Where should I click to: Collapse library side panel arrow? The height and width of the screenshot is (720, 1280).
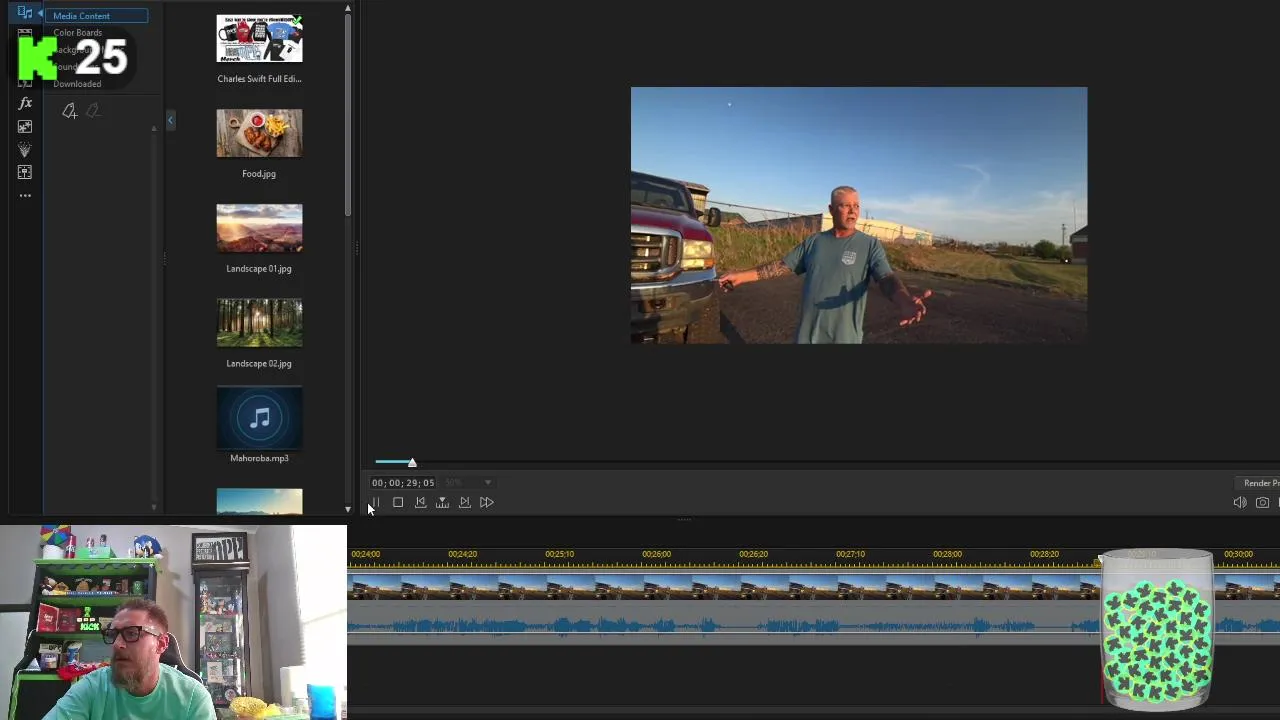(x=170, y=120)
